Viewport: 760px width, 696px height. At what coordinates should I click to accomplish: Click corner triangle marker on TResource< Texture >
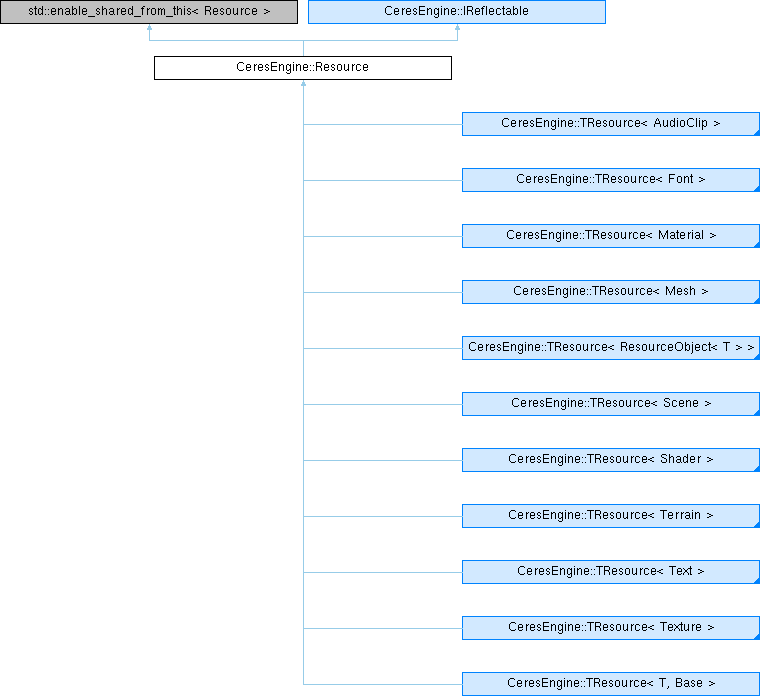click(x=756, y=637)
